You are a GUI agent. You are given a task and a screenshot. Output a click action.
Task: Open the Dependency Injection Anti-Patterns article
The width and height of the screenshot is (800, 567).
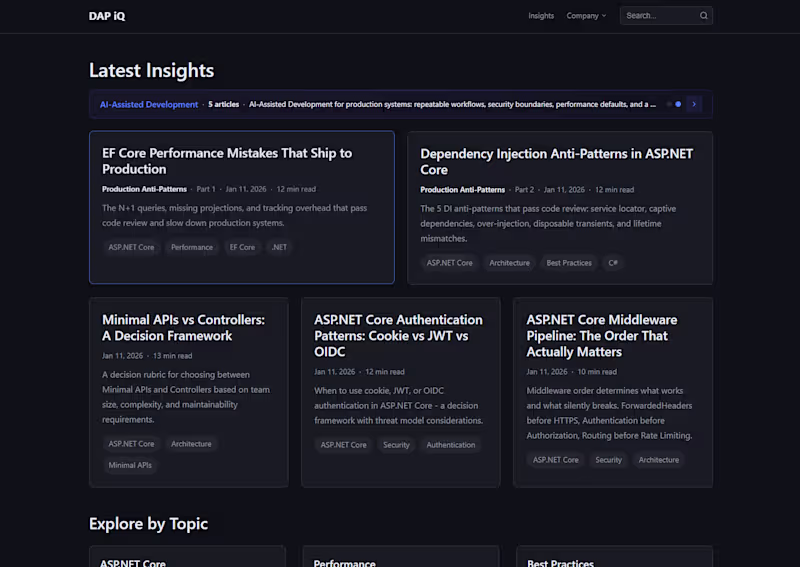click(556, 161)
